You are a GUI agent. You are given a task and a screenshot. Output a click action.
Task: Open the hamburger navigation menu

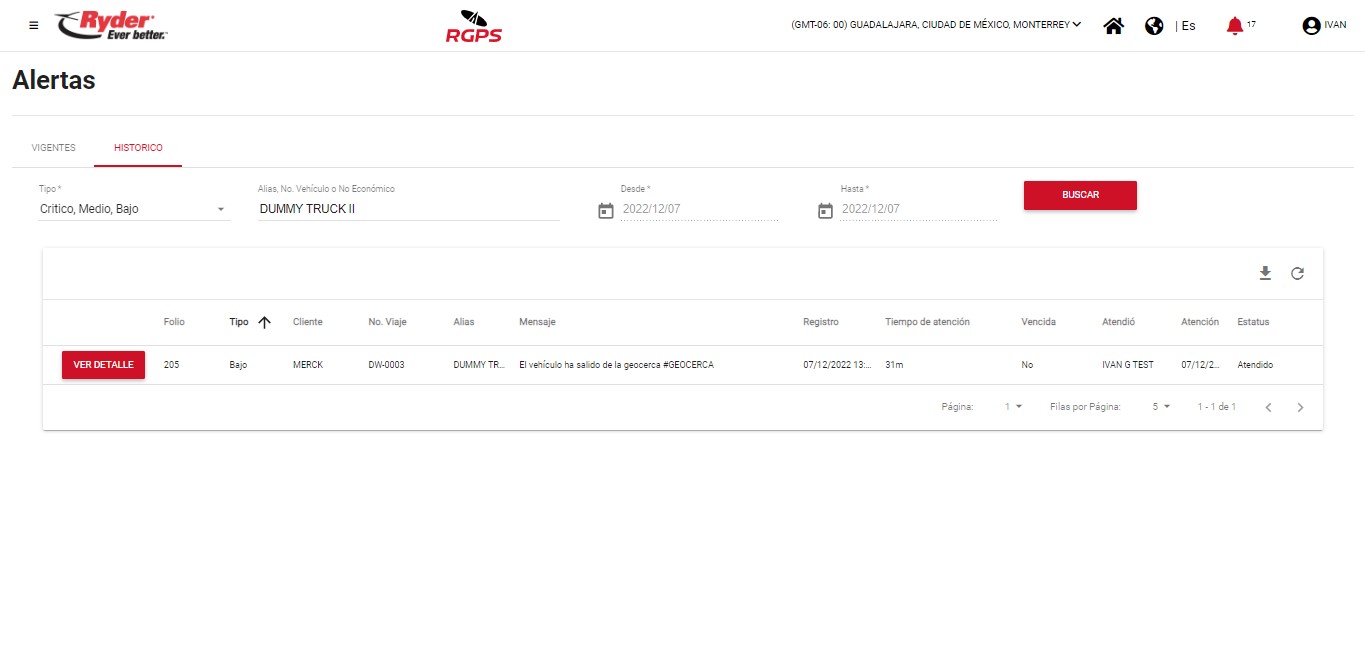pos(34,25)
